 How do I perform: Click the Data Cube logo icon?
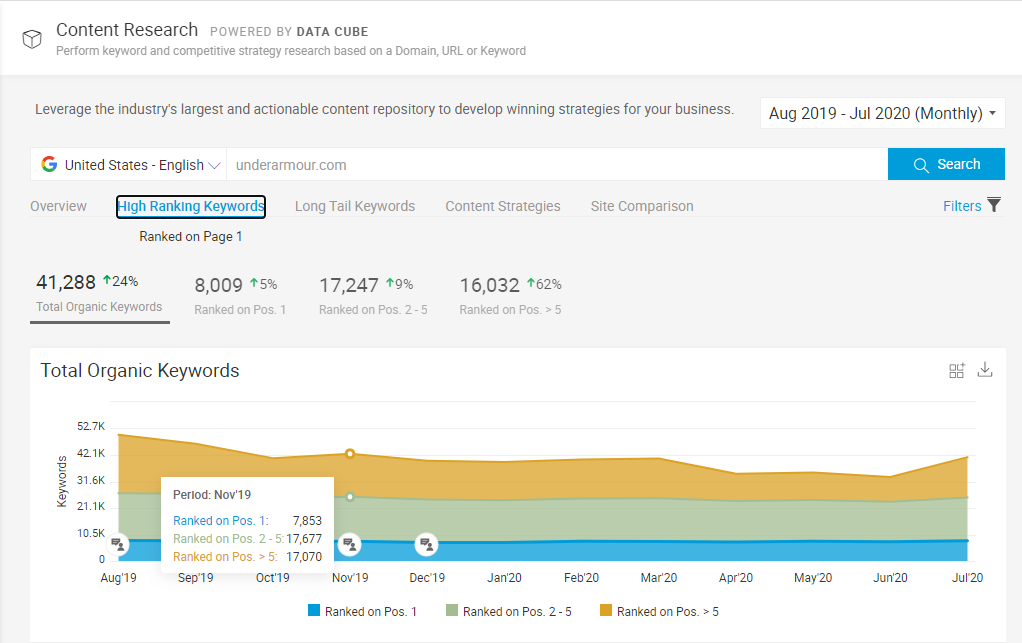pyautogui.click(x=31, y=38)
